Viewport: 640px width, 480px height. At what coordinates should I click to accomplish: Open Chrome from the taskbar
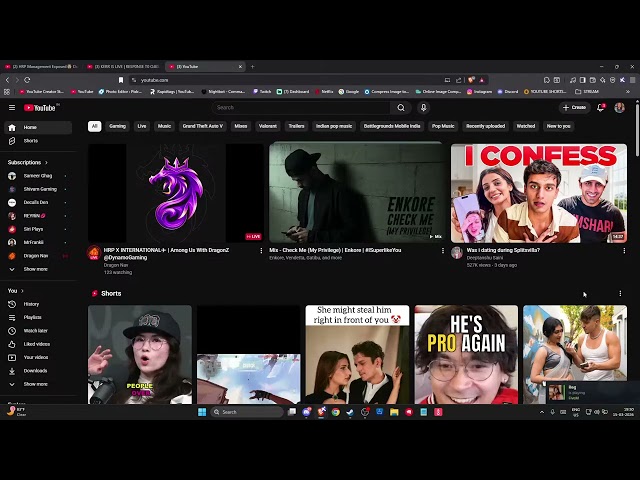pos(336,412)
